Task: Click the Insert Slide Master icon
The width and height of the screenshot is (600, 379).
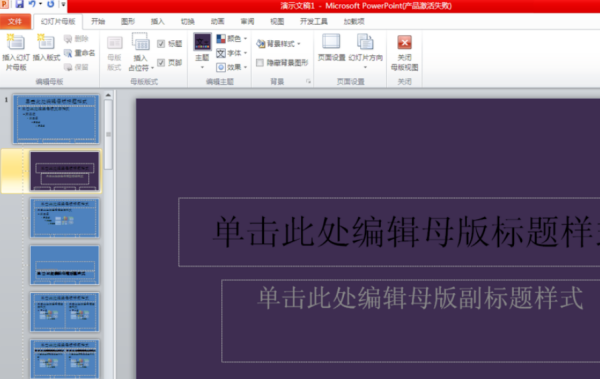Action: coord(16,42)
